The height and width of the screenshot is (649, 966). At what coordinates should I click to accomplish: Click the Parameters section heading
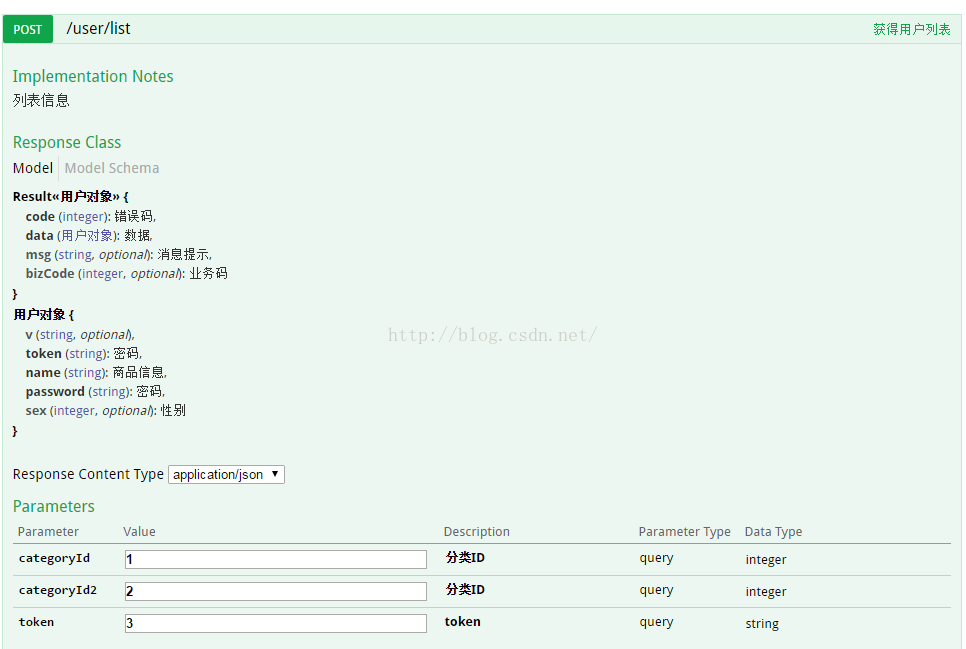54,506
